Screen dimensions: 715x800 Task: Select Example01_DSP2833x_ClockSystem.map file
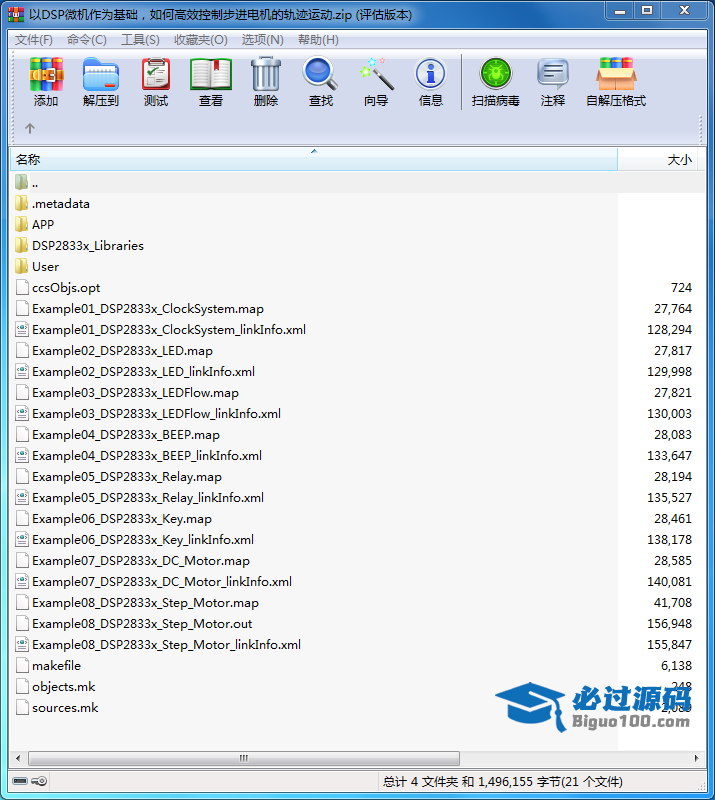click(x=147, y=309)
